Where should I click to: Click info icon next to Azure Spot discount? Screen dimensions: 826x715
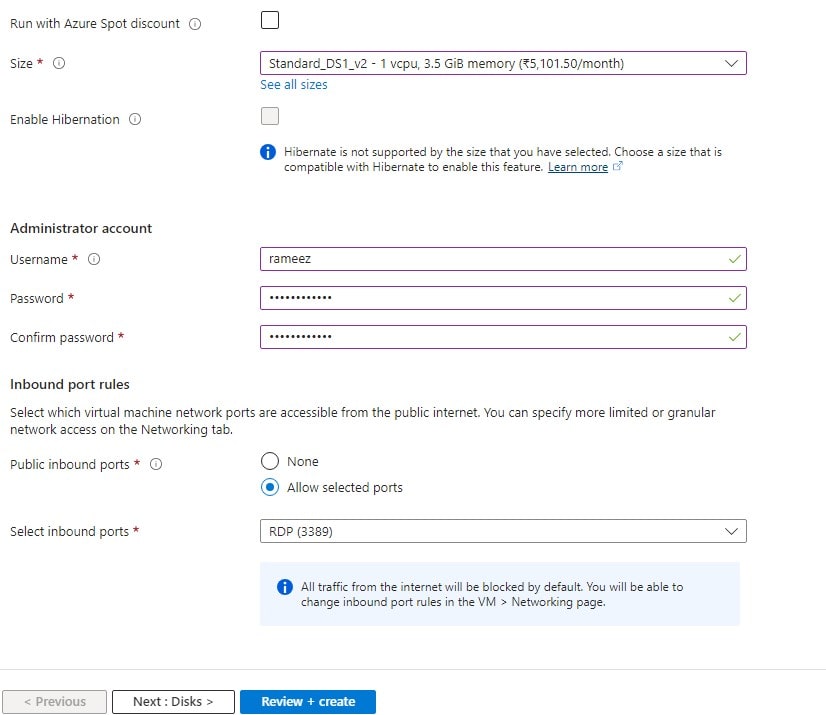[x=195, y=24]
